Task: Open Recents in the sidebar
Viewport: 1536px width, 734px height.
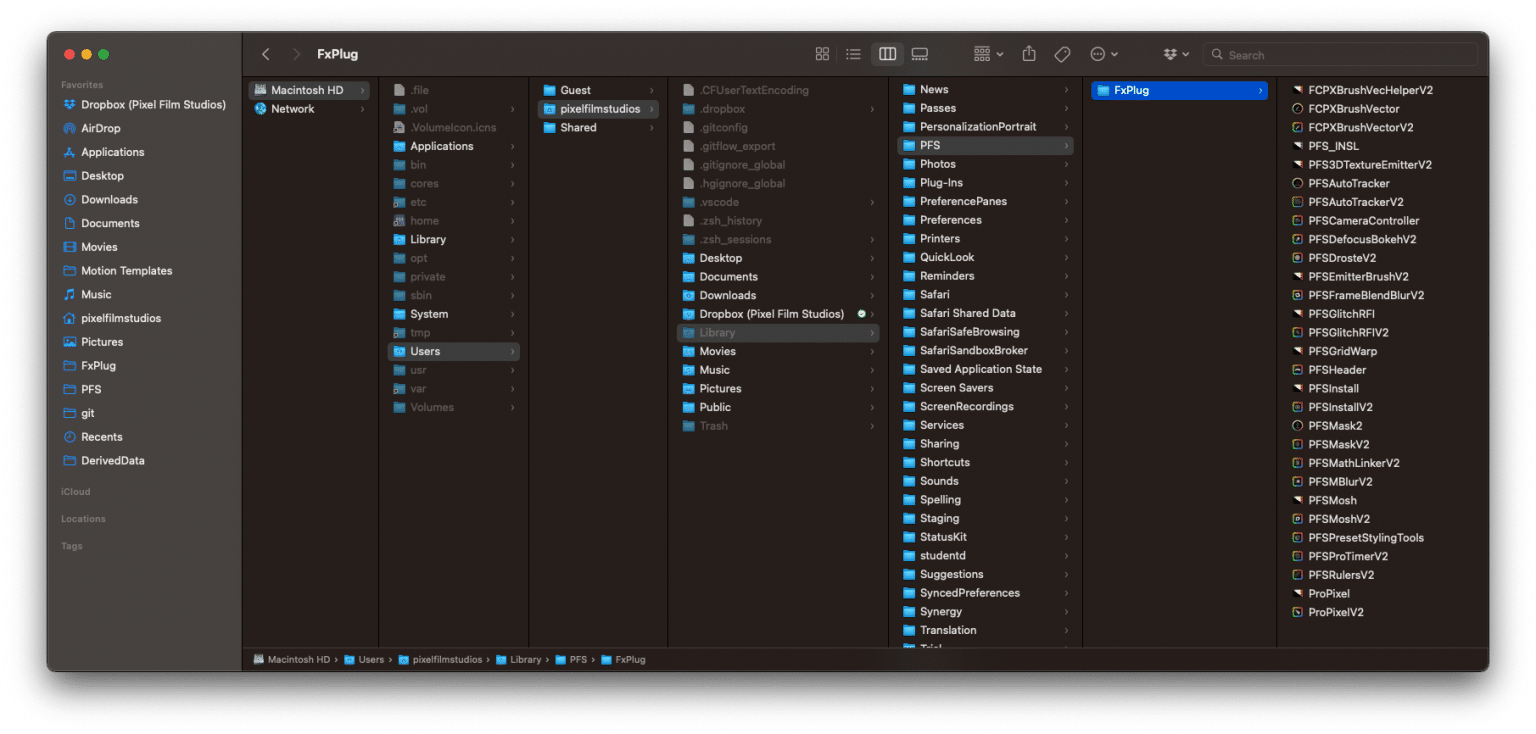Action: pyautogui.click(x=93, y=437)
